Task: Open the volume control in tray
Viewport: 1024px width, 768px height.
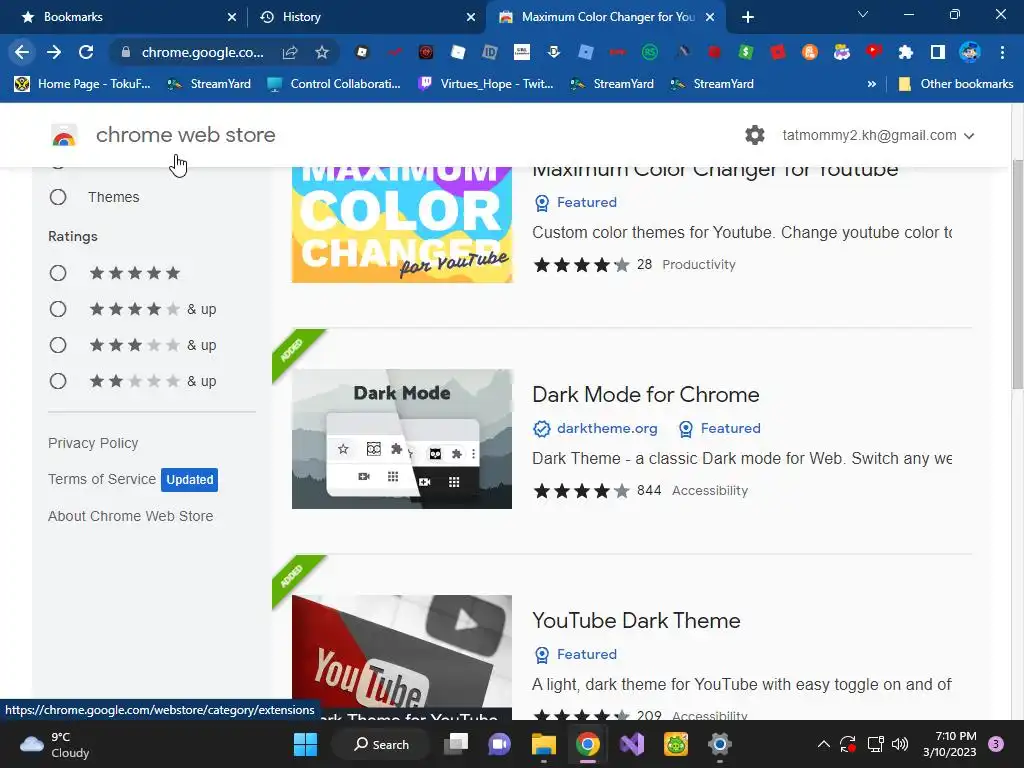Action: [x=900, y=744]
